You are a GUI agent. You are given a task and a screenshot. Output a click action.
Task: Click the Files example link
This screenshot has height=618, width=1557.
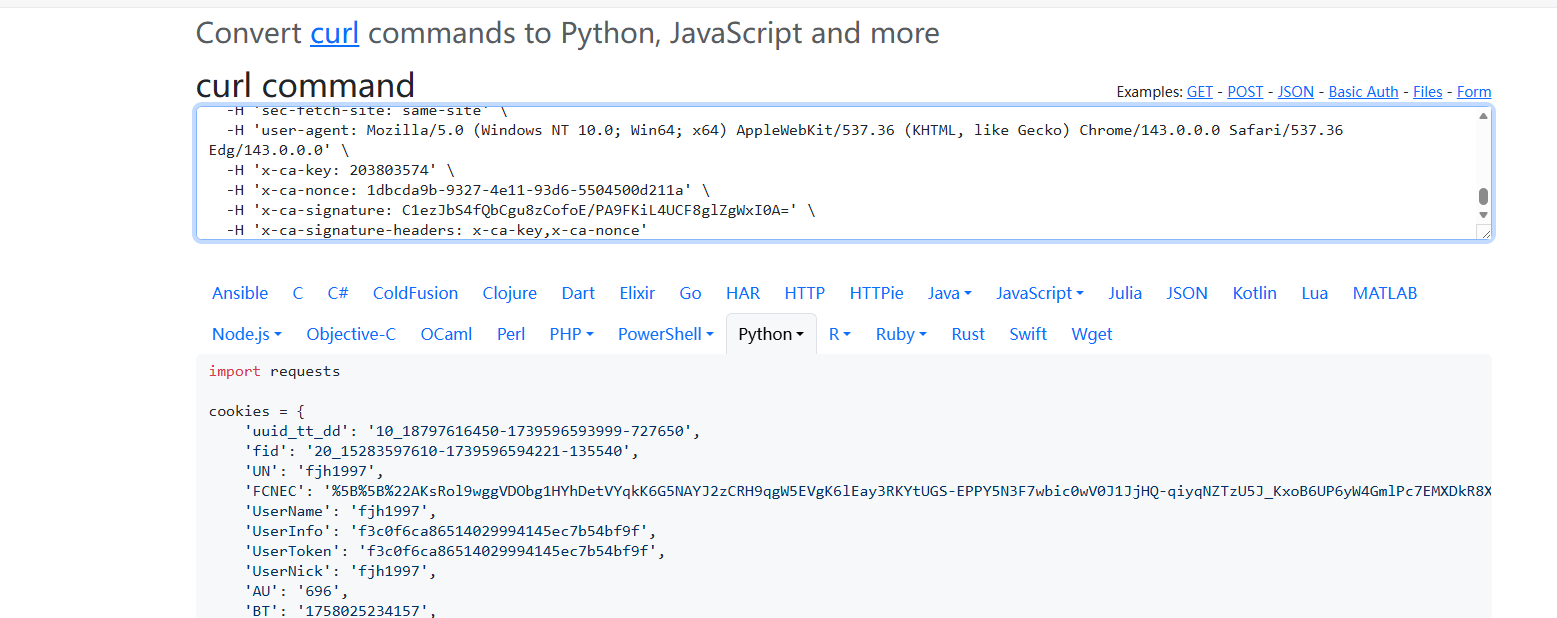pos(1427,92)
